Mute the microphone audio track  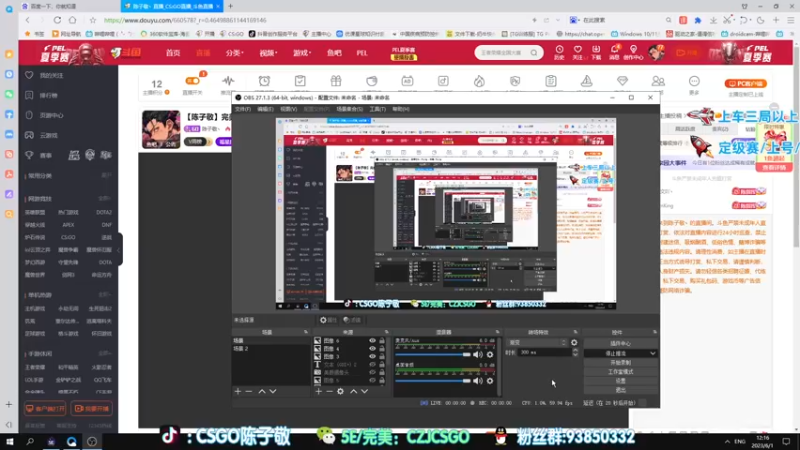(x=478, y=355)
